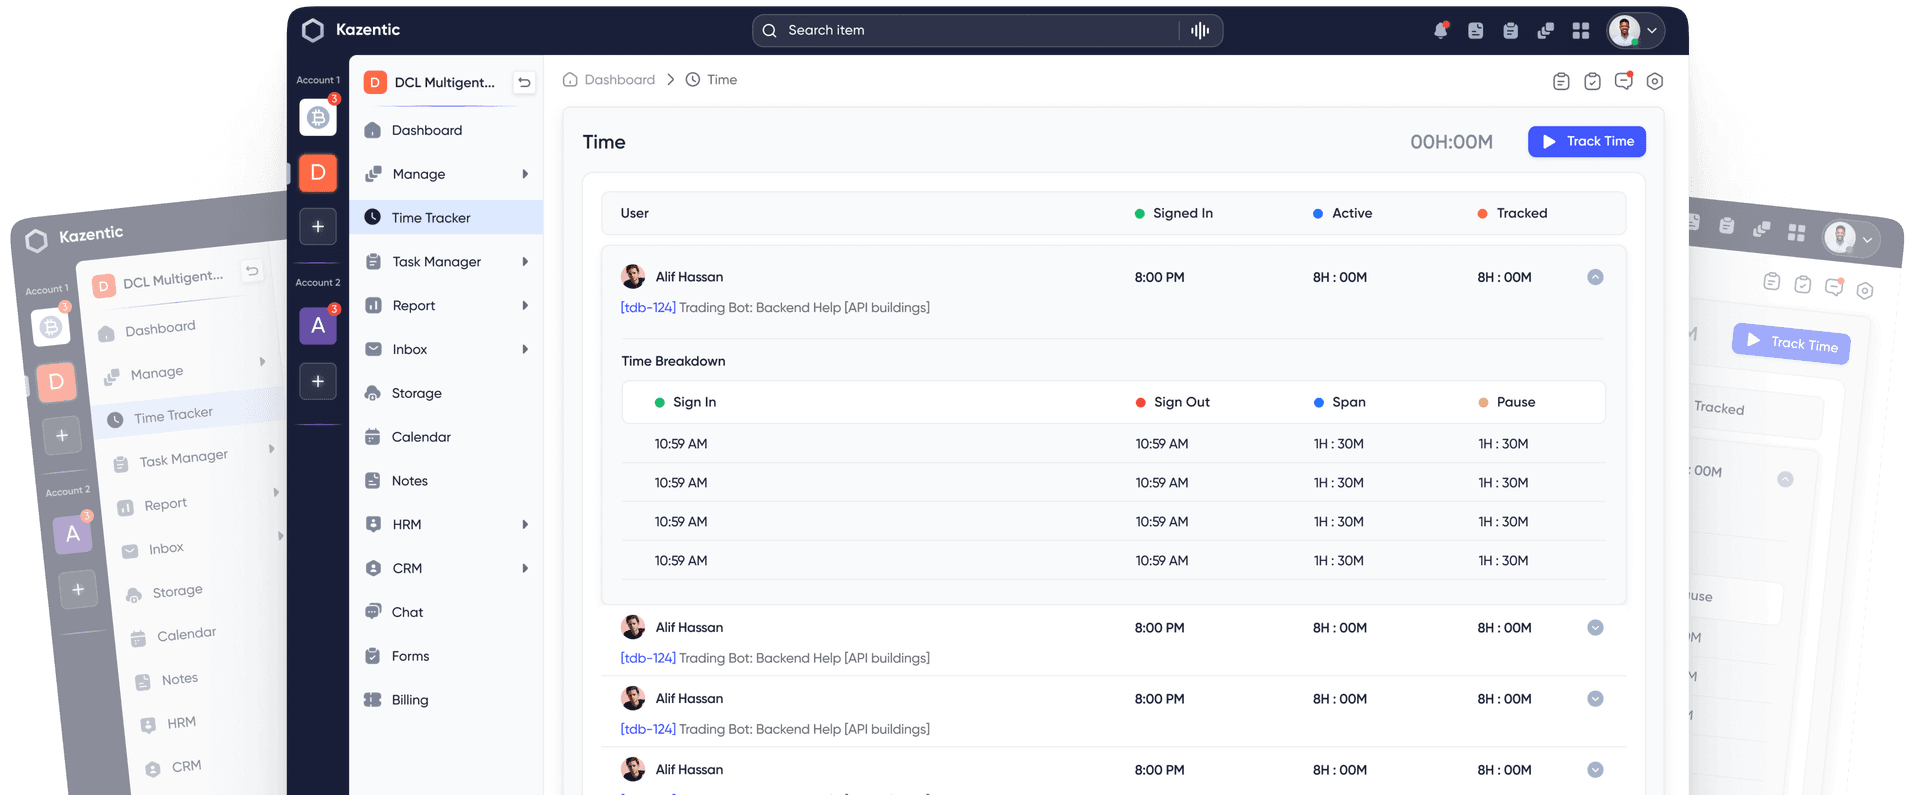Open the notifications bell icon
The width and height of the screenshot is (1920, 795).
point(1441,30)
